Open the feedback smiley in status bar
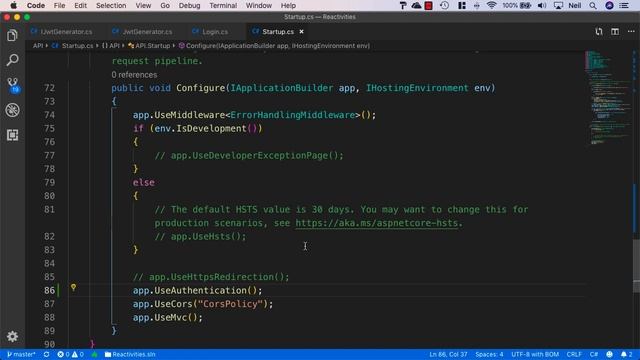 (x=609, y=354)
